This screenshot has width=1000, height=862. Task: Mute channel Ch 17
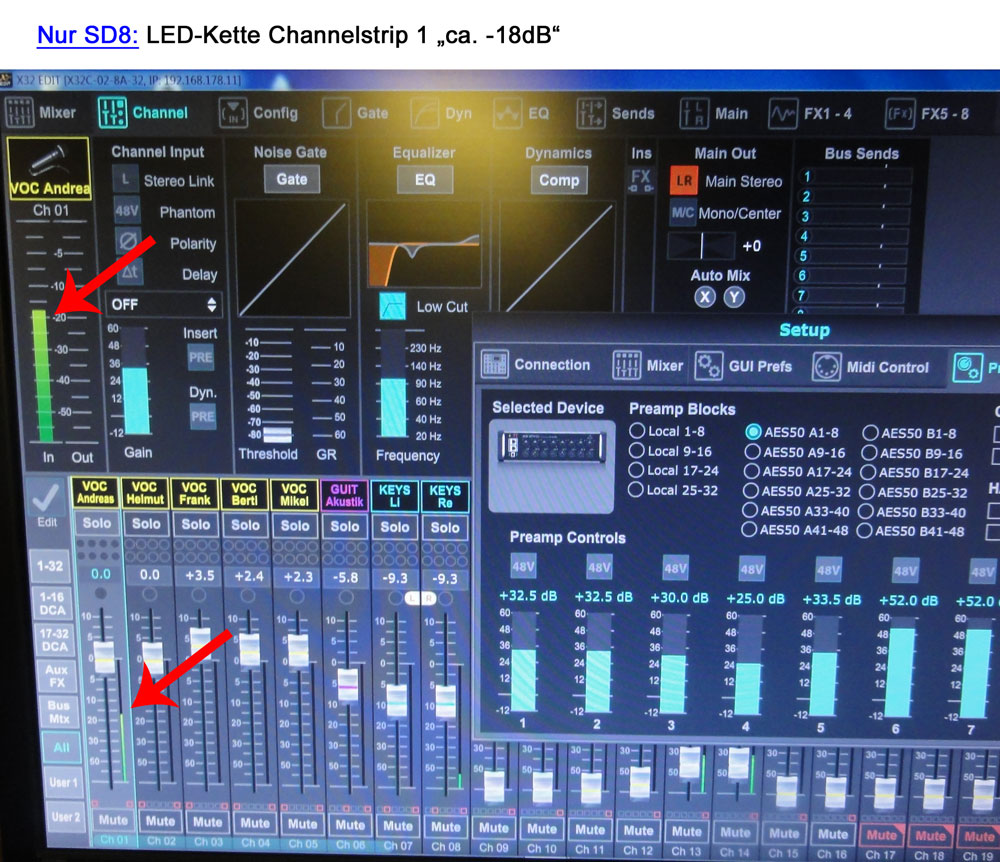(881, 835)
